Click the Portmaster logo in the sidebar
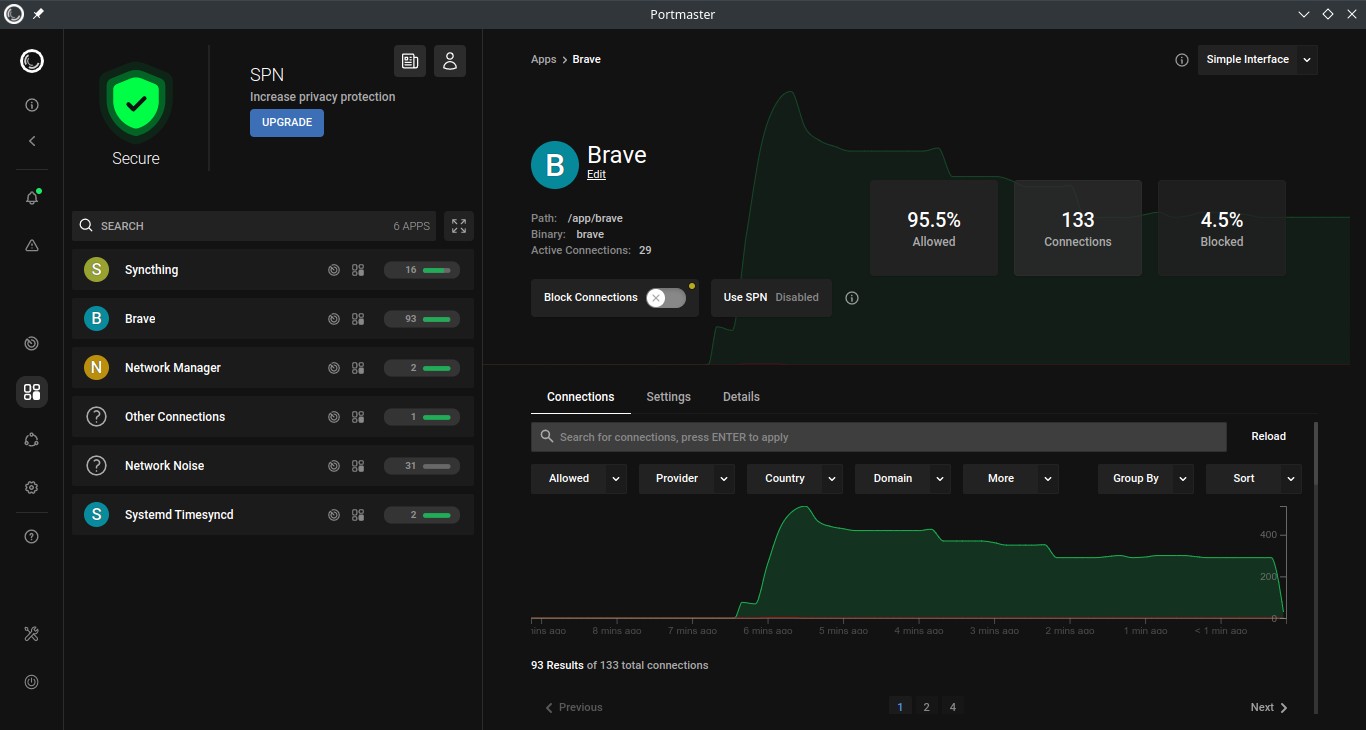1366x730 pixels. [x=32, y=61]
